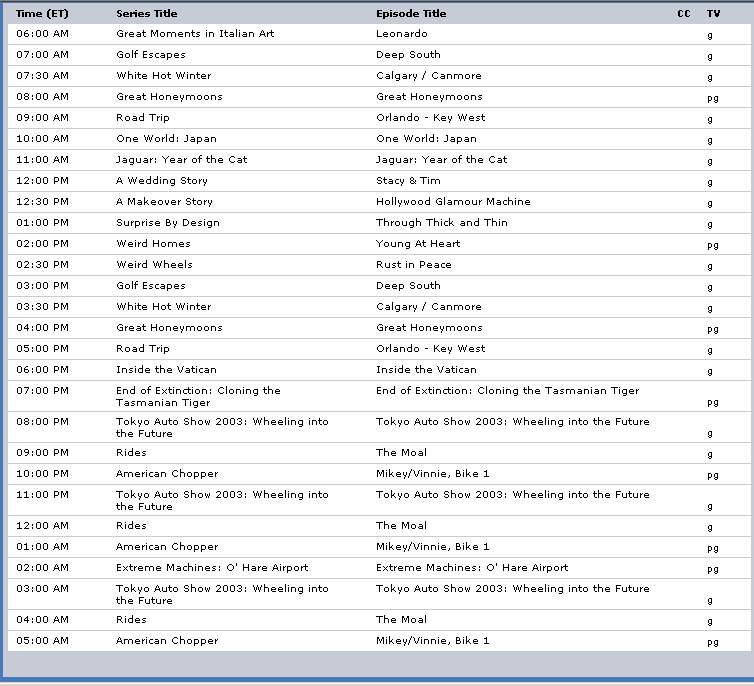This screenshot has height=686, width=754.
Task: Select Weird Homes series title
Action: coord(153,244)
